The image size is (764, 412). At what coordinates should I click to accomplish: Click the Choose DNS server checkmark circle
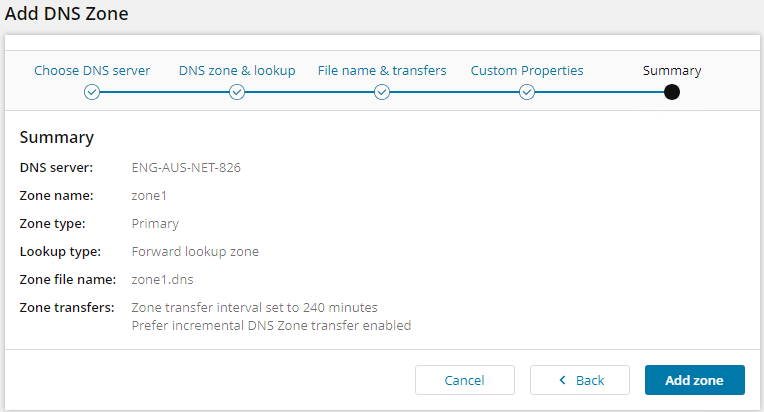[92, 92]
